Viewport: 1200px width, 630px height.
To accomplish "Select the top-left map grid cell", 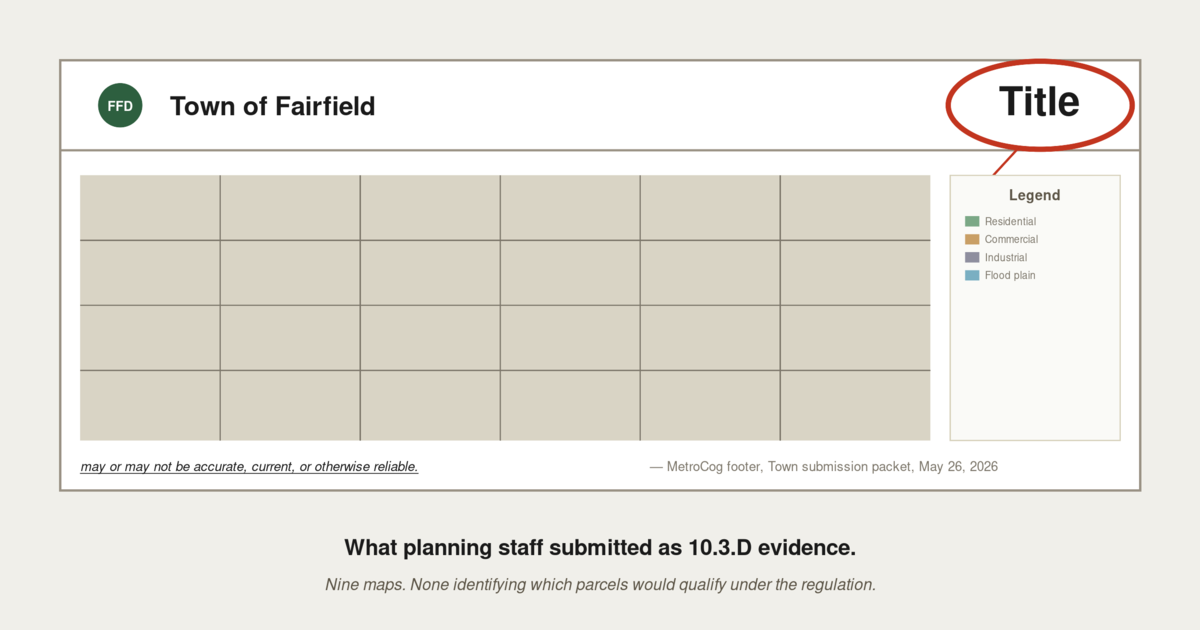I will coord(150,208).
